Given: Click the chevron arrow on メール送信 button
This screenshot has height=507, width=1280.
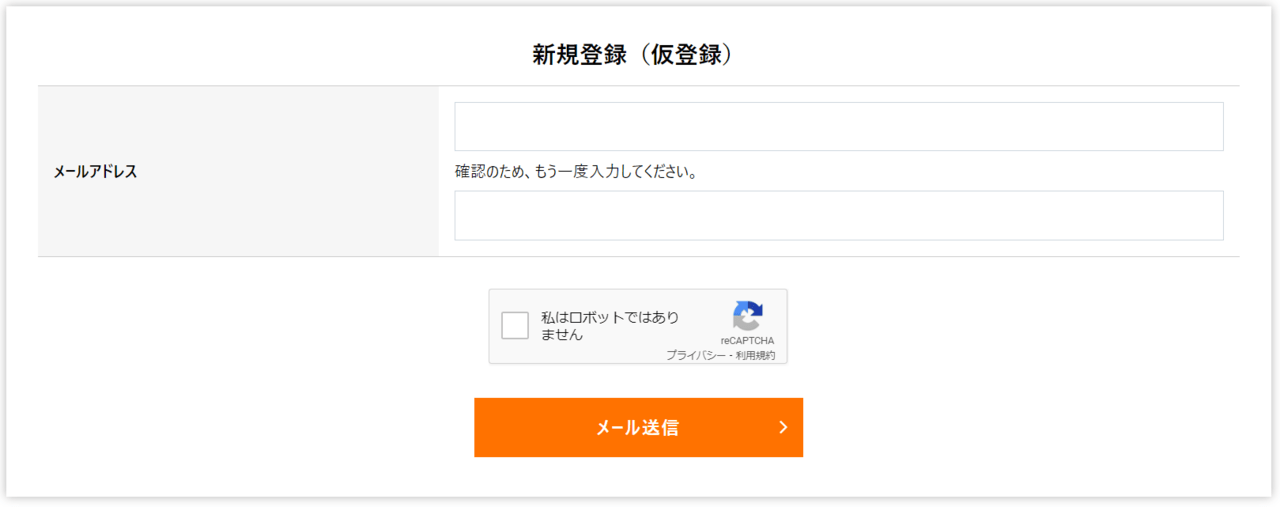Looking at the screenshot, I should click(x=783, y=428).
